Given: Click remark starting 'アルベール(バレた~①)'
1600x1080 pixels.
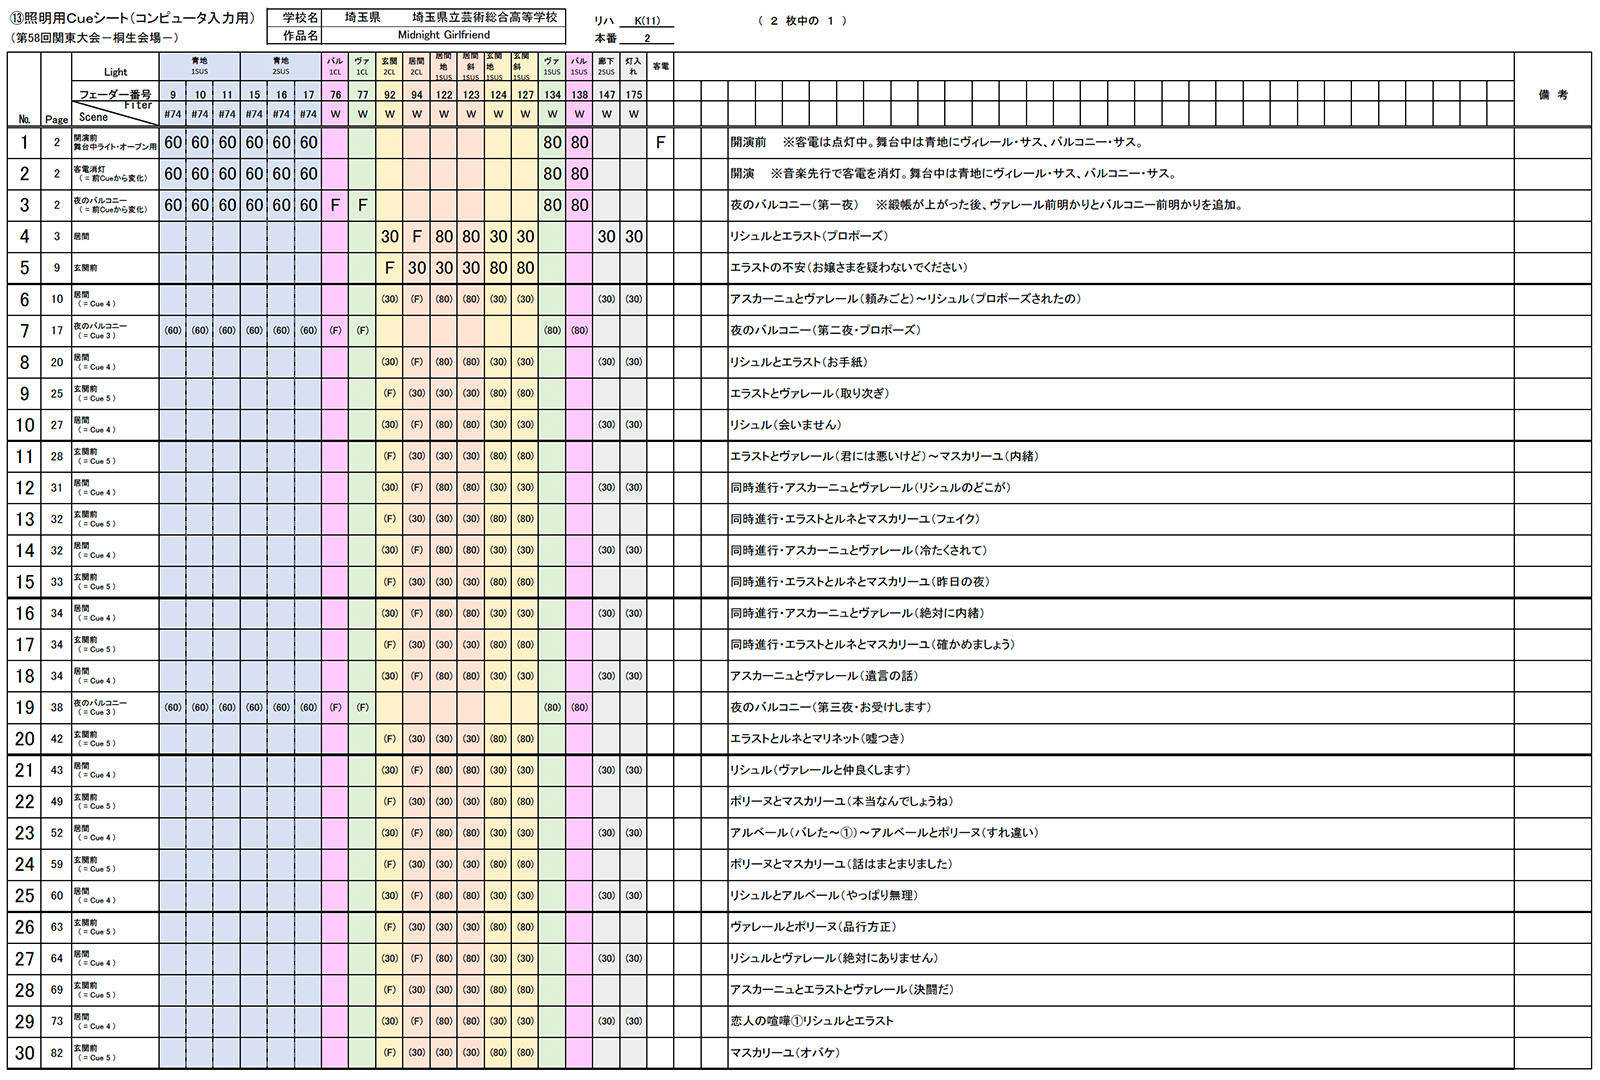Looking at the screenshot, I should pos(884,833).
